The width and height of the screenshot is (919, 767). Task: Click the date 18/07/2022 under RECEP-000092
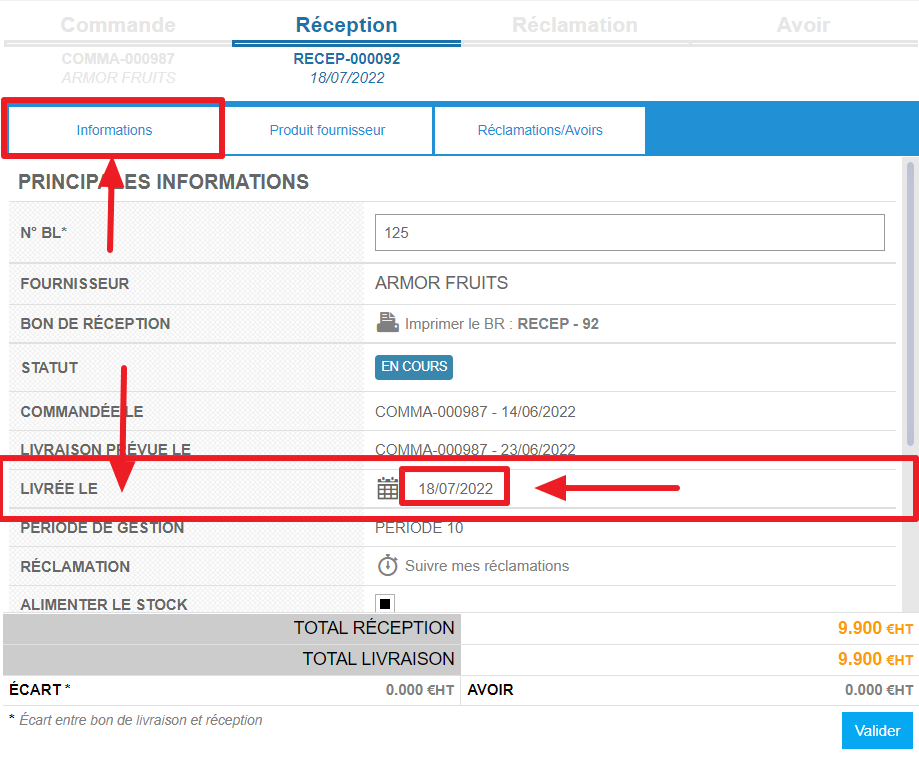(x=347, y=78)
